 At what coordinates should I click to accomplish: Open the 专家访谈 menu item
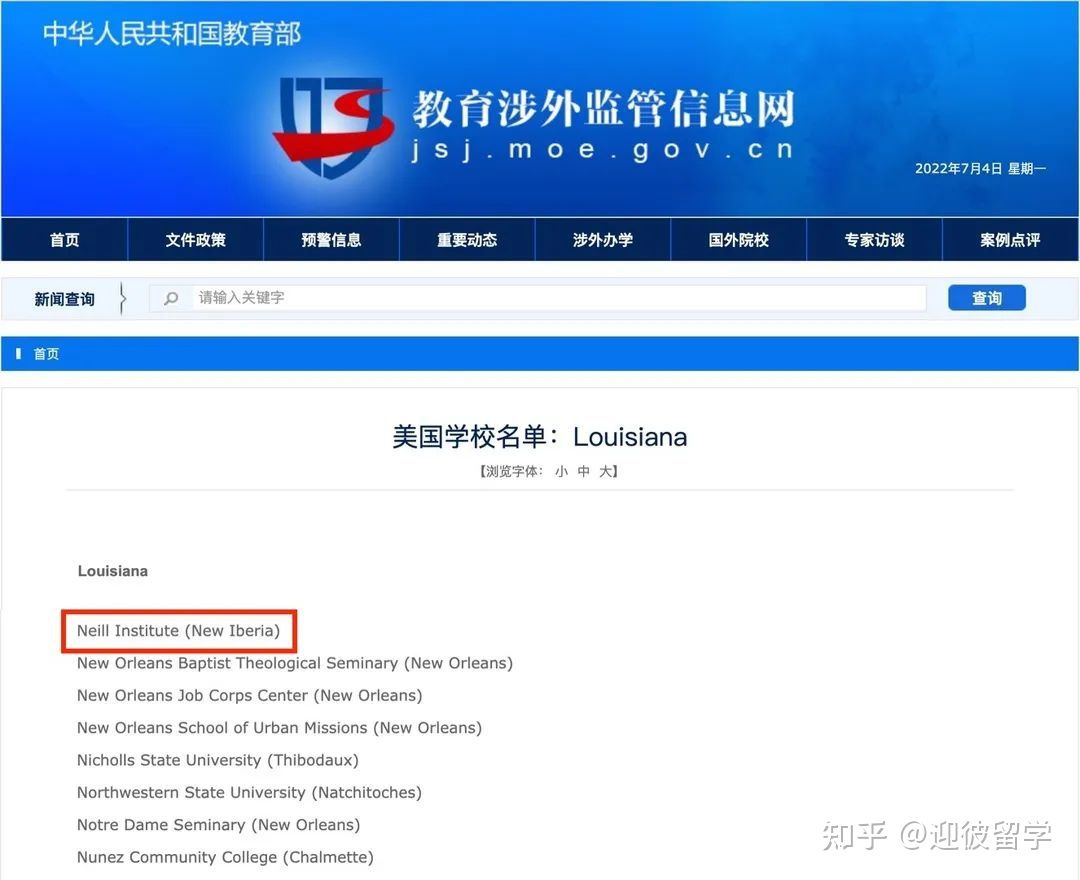coord(874,239)
